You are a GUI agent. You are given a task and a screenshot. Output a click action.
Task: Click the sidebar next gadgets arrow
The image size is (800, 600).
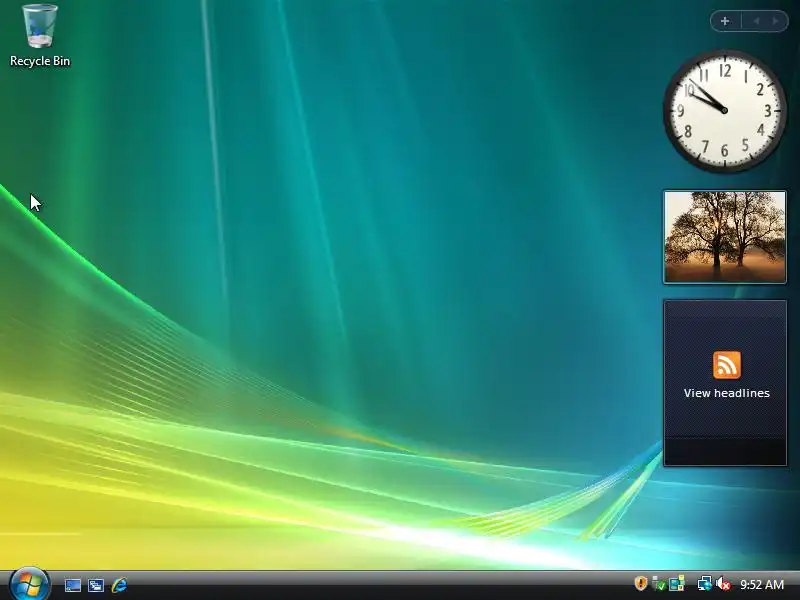click(x=776, y=21)
